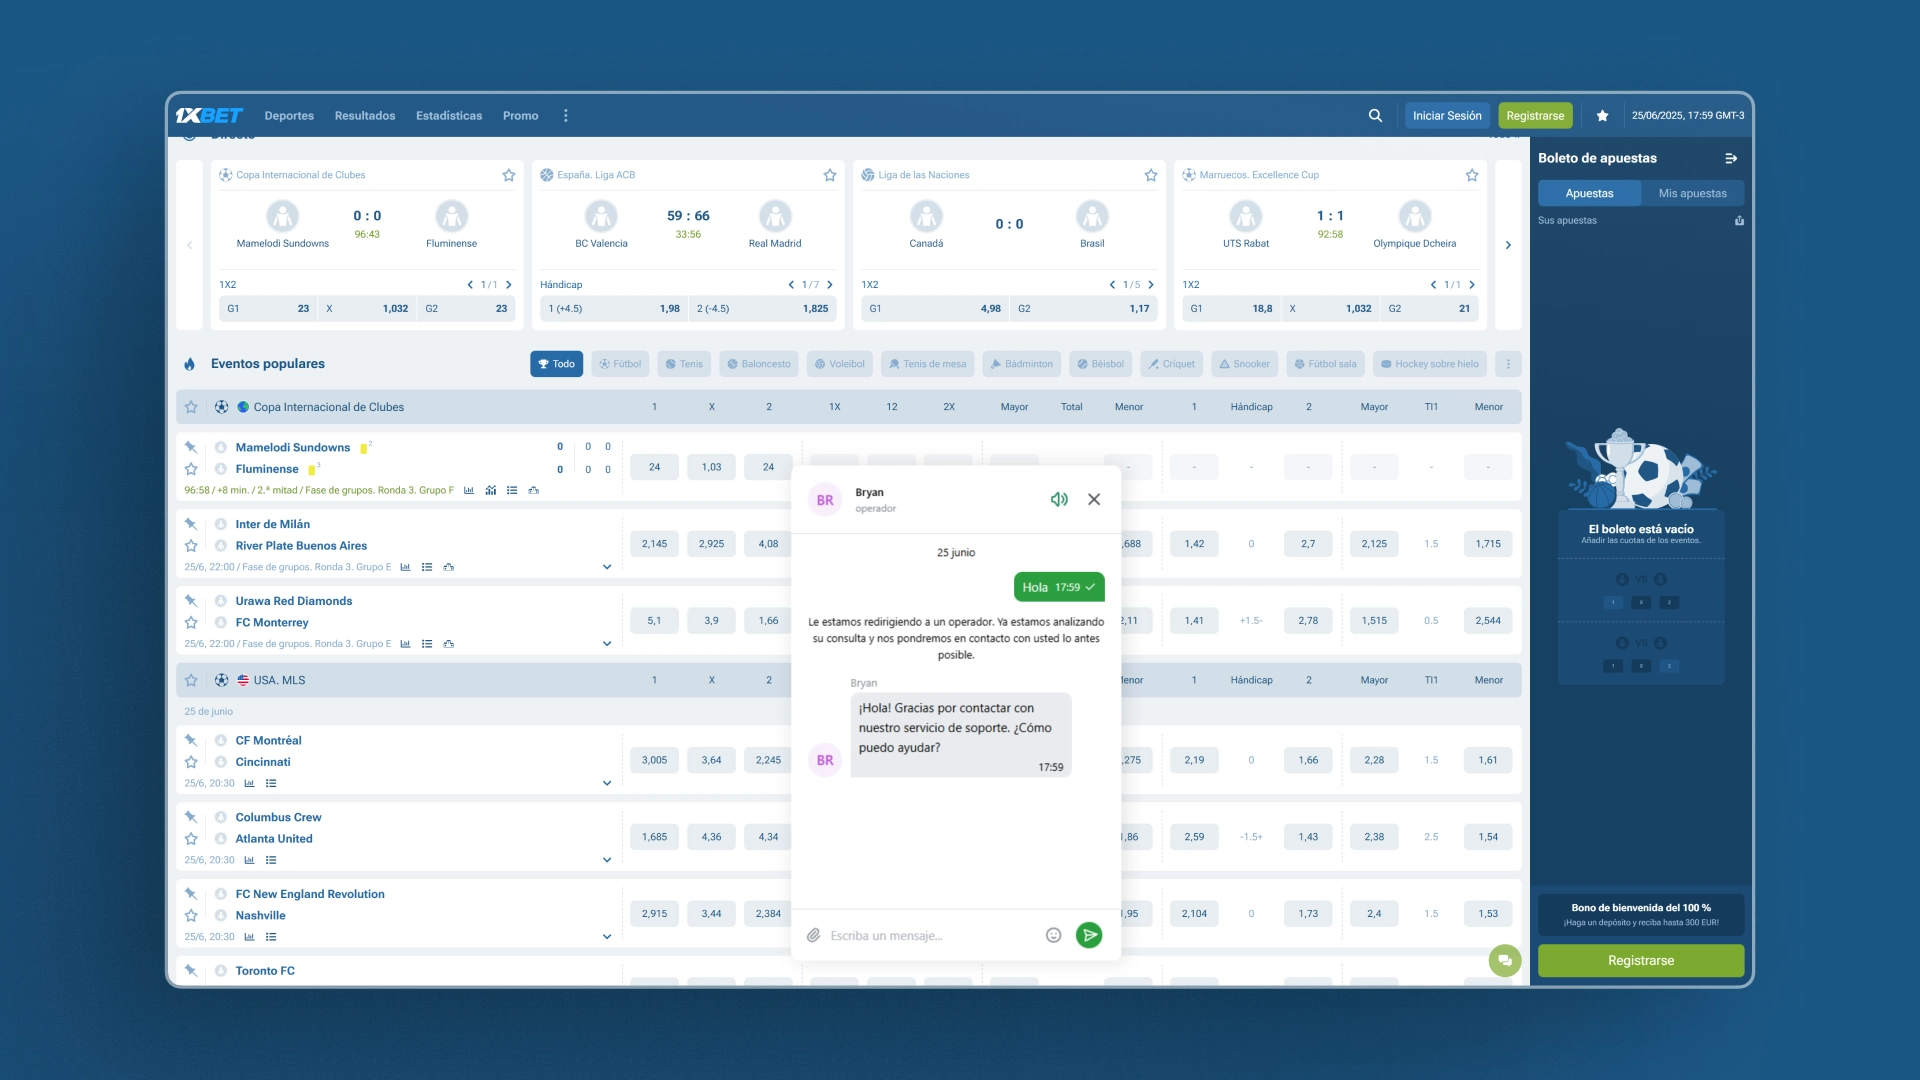Click the flame icon beside Eventos populares
The width and height of the screenshot is (1920, 1080).
point(190,364)
